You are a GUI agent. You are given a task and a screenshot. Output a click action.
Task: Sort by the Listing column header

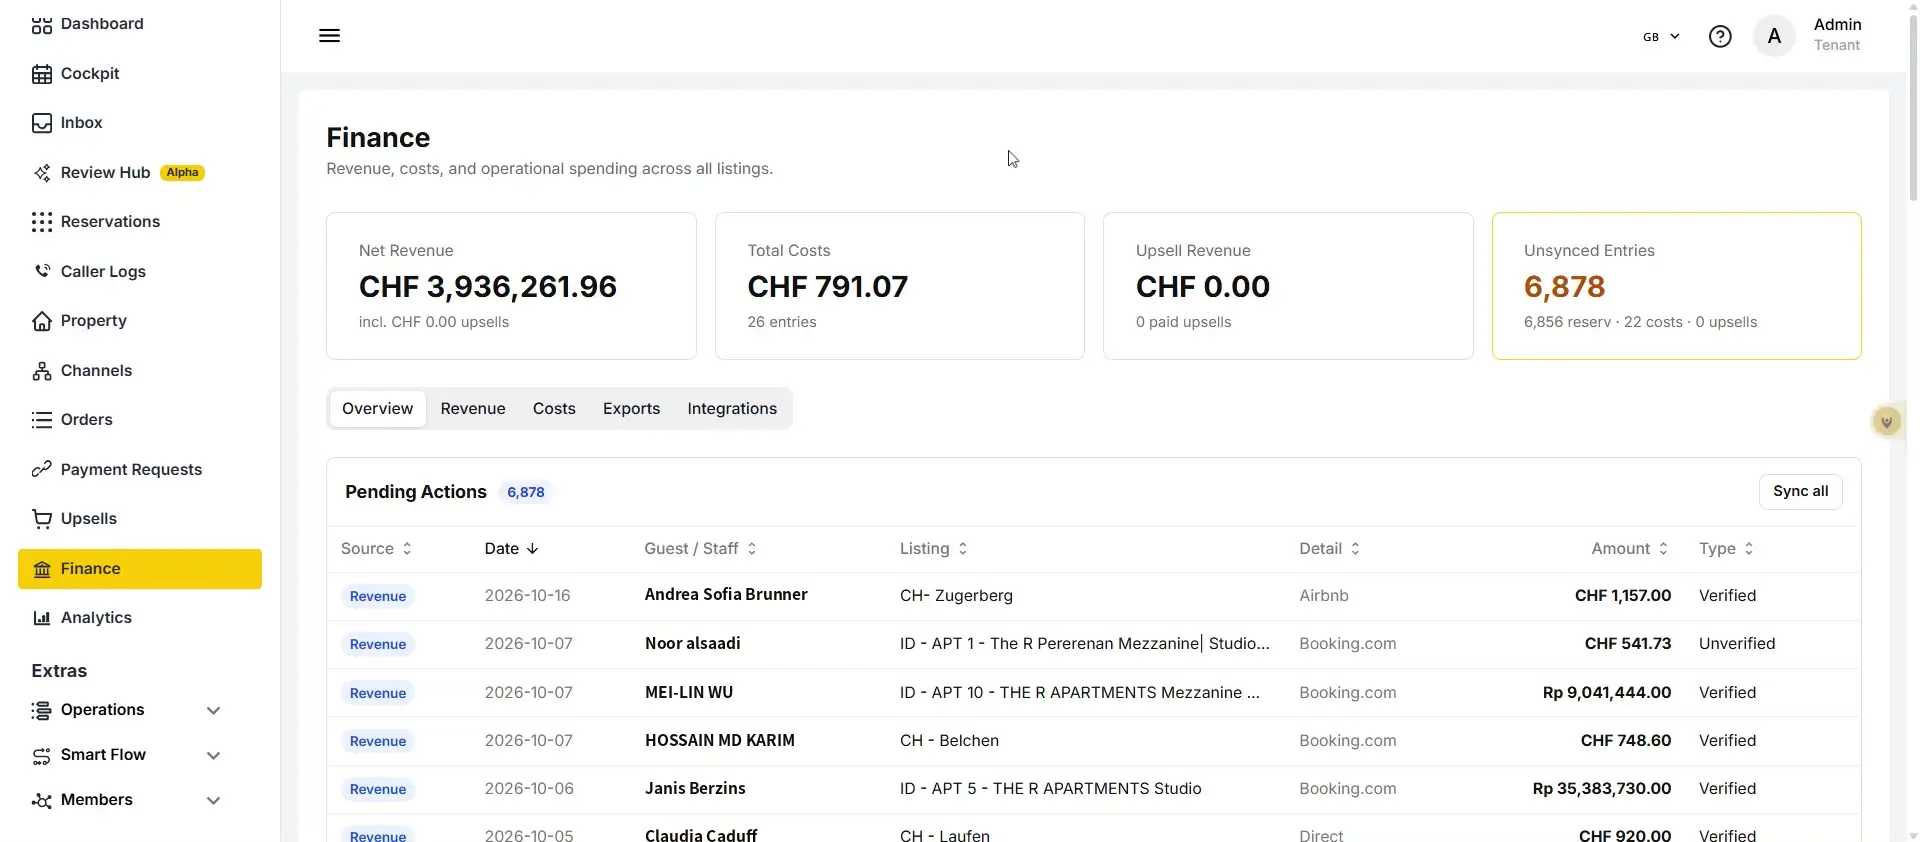pos(934,549)
